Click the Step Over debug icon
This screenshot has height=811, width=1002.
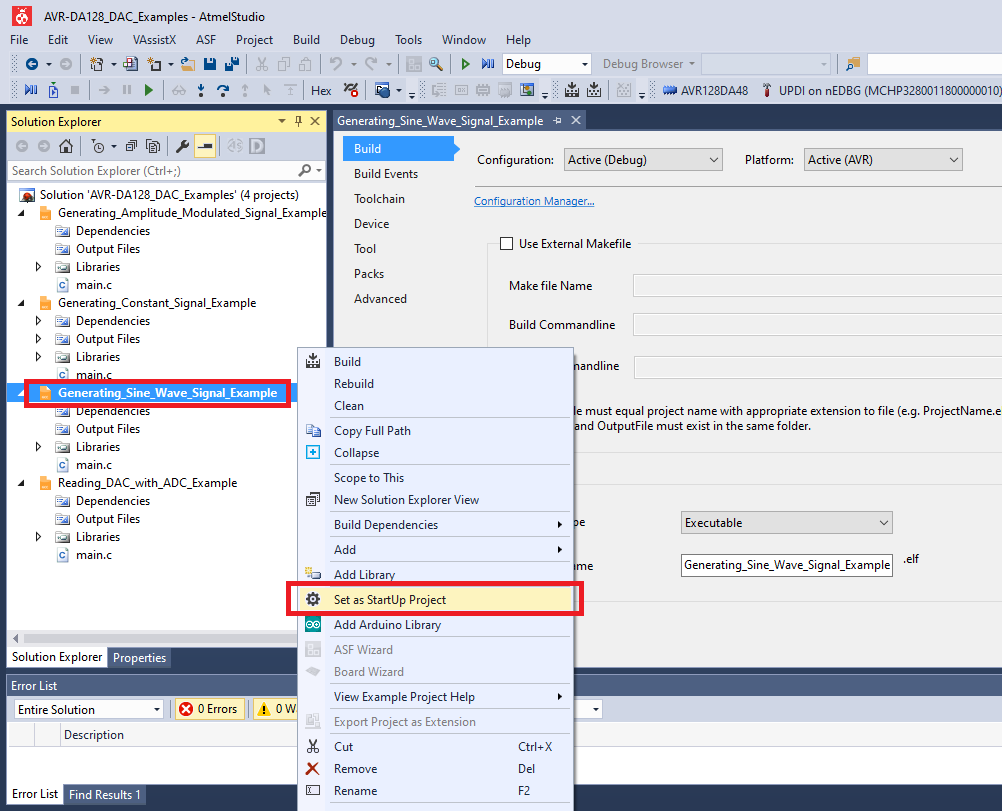222,90
